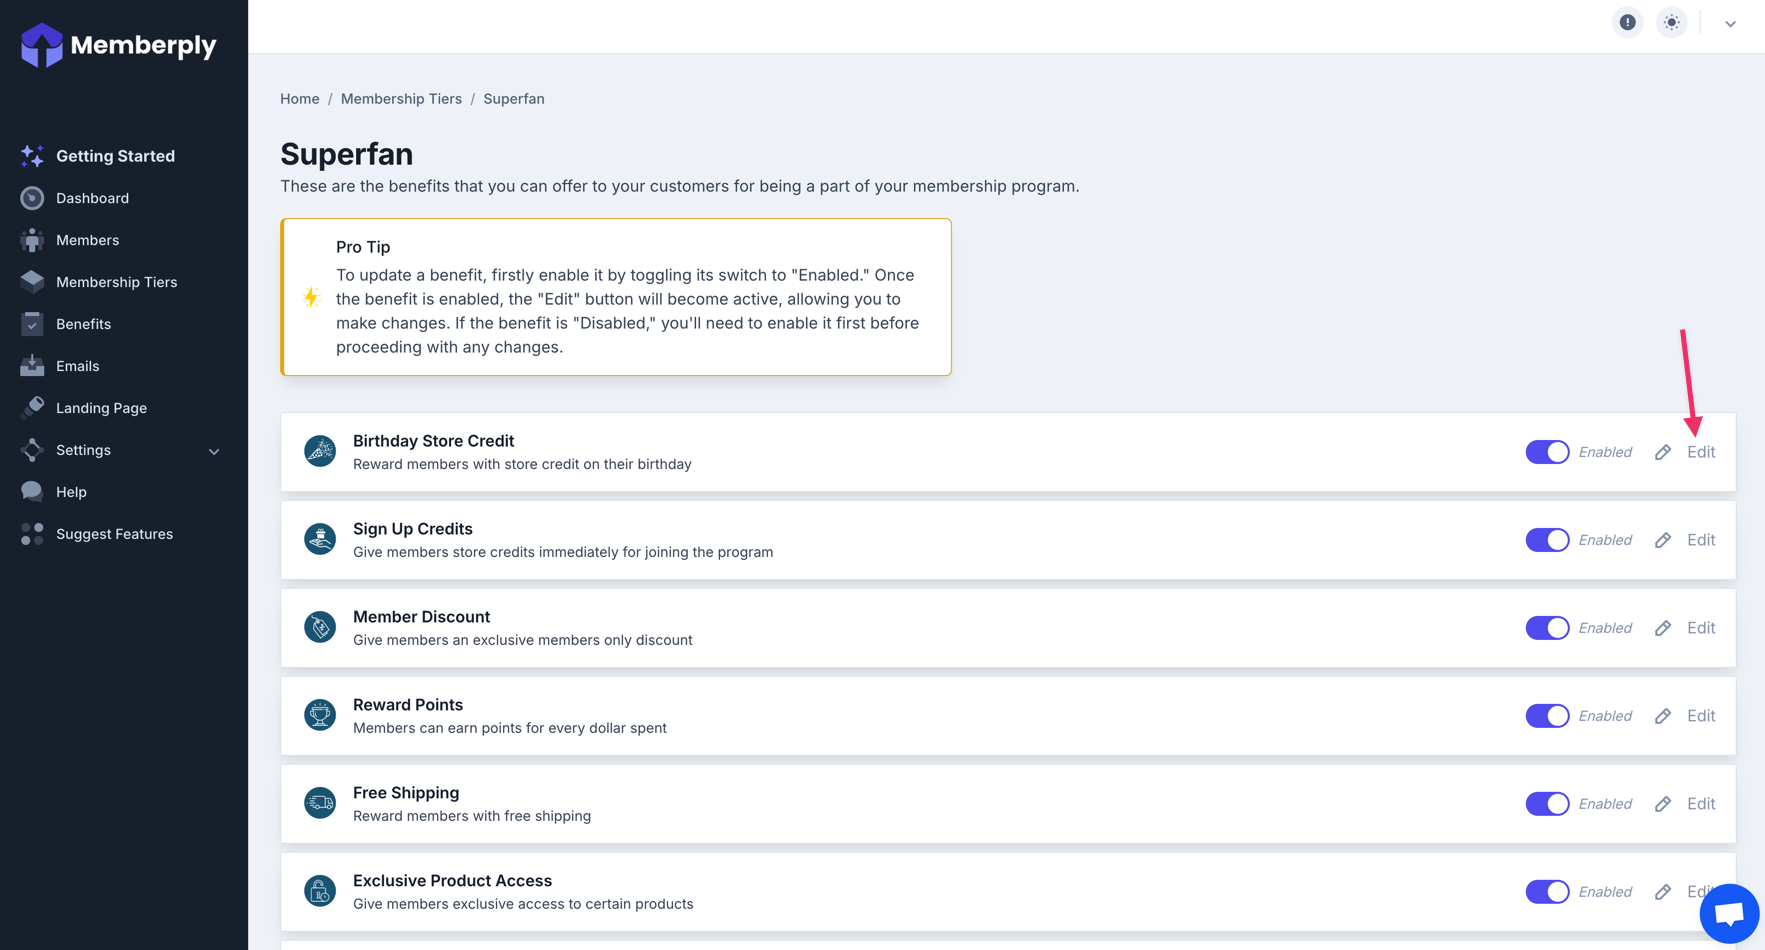This screenshot has width=1765, height=950.
Task: Click the Reward Points trophy icon
Action: (320, 715)
